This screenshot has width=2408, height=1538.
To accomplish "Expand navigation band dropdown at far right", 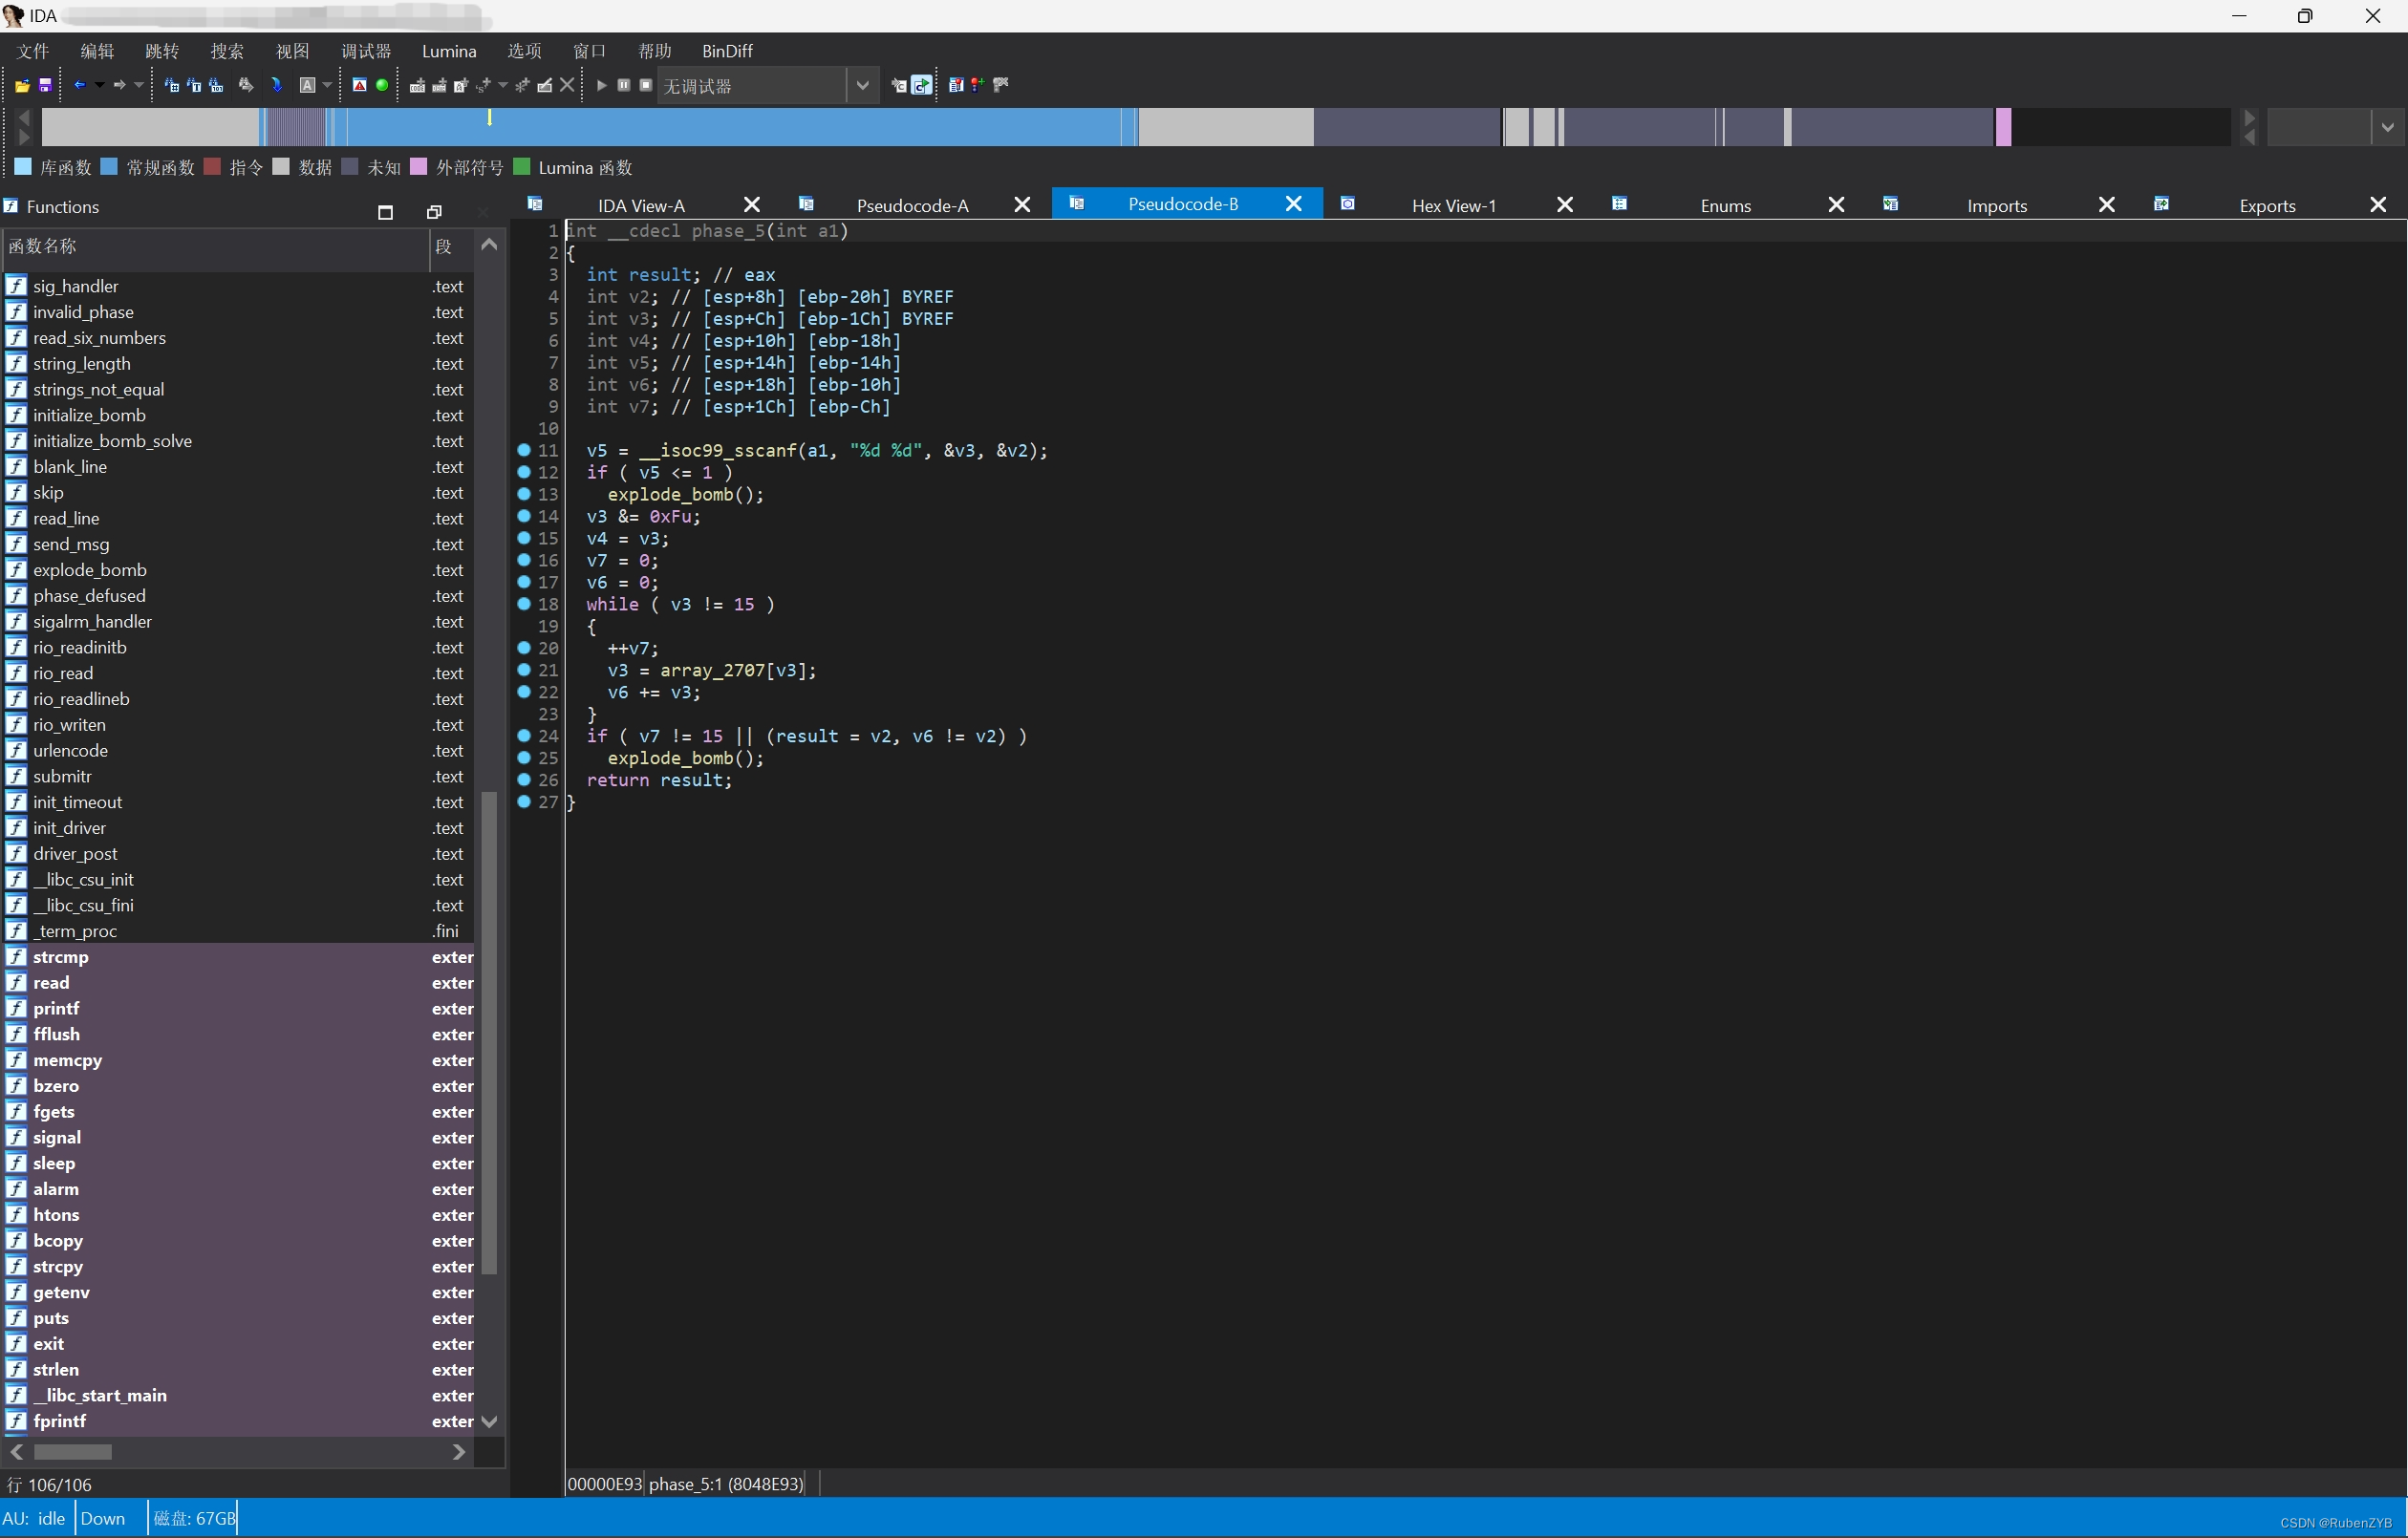I will [2387, 127].
